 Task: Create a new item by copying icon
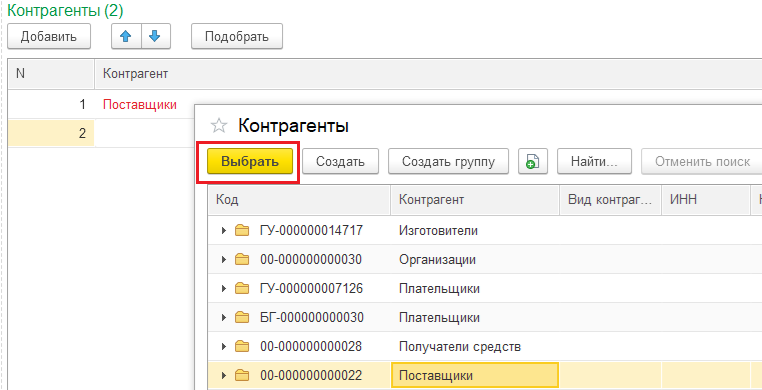tap(533, 161)
